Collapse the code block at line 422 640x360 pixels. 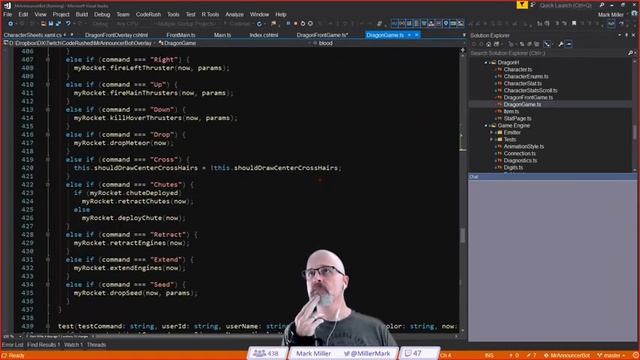tap(48, 184)
